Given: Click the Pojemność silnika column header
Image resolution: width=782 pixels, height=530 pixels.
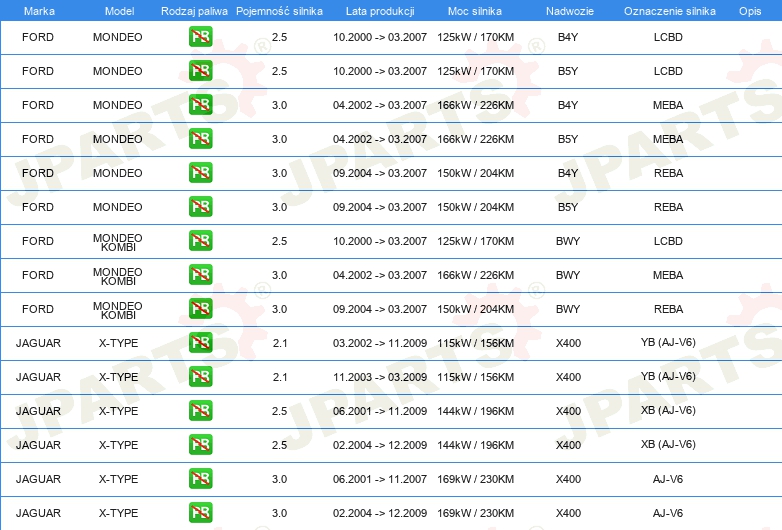Looking at the screenshot, I should tap(279, 11).
